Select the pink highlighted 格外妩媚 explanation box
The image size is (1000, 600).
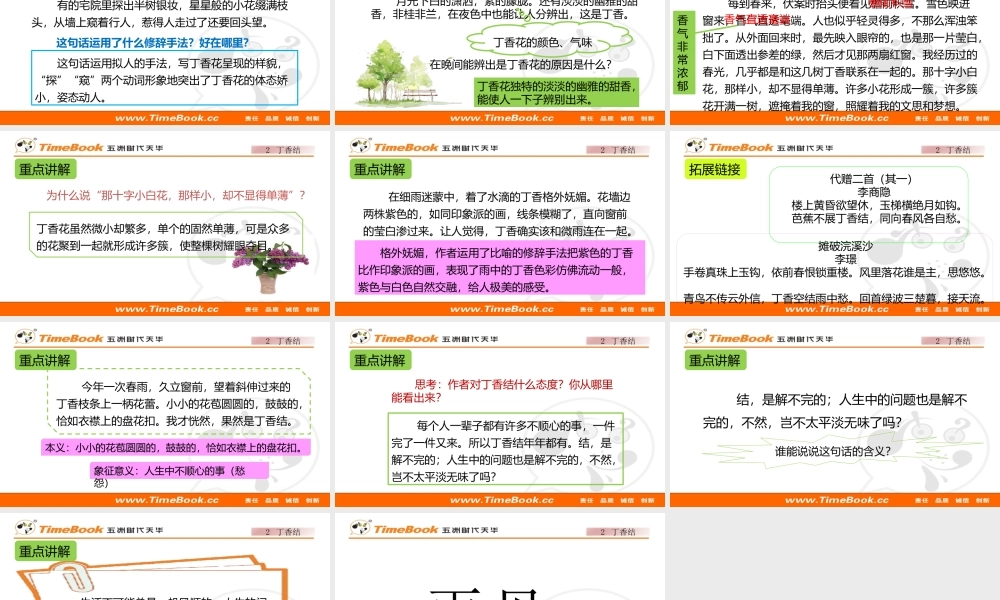coord(498,265)
